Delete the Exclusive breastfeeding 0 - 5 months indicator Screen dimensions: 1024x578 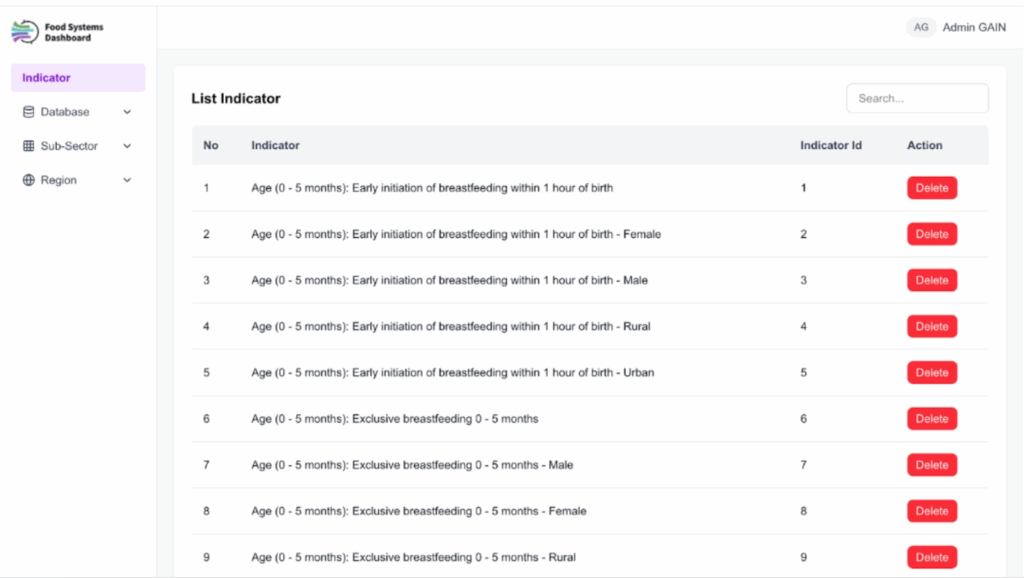pos(931,419)
